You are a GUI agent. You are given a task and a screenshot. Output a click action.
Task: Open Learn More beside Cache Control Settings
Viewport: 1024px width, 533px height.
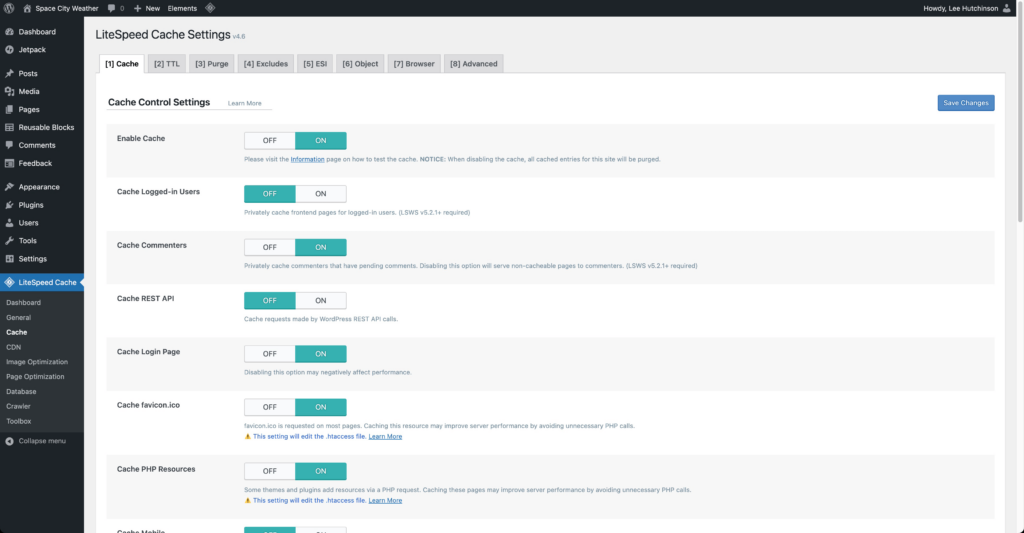point(244,103)
